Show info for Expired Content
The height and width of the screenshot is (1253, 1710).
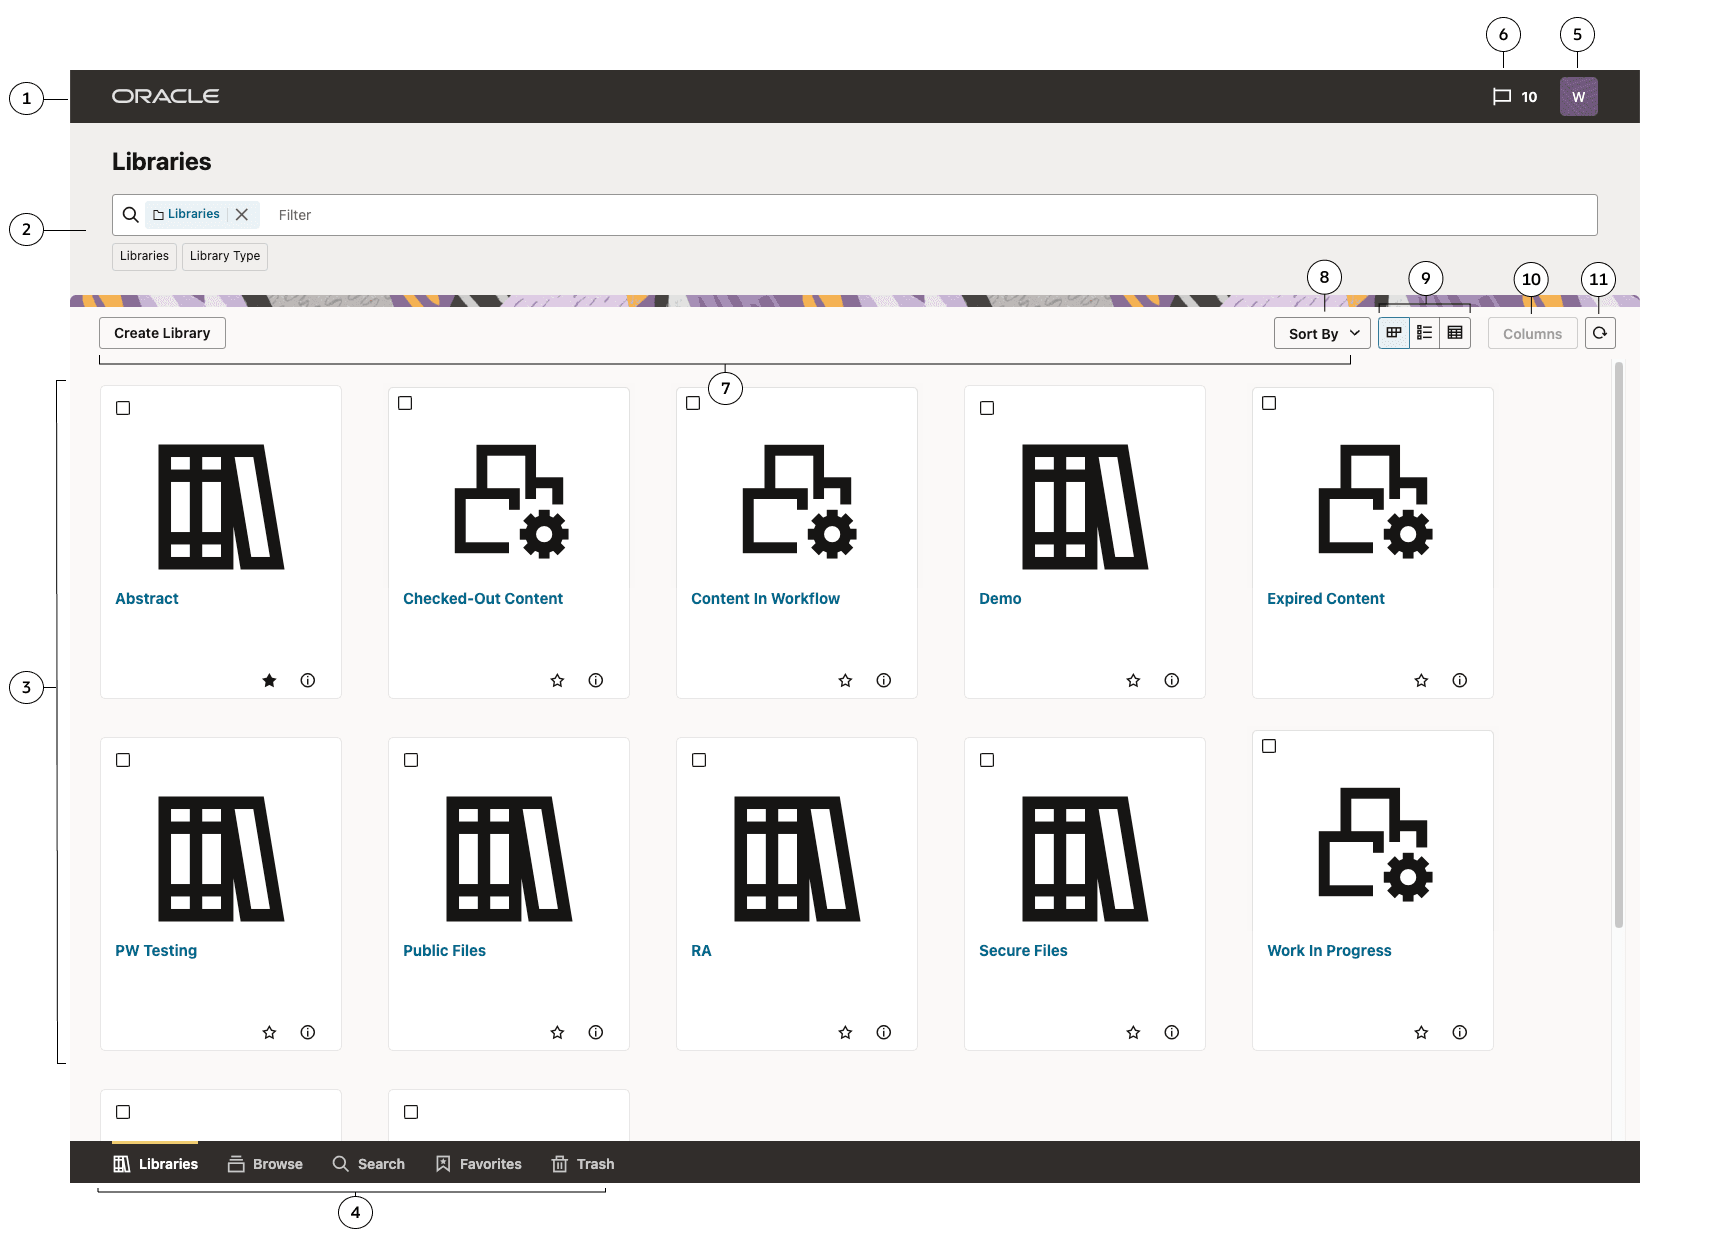click(x=1460, y=680)
